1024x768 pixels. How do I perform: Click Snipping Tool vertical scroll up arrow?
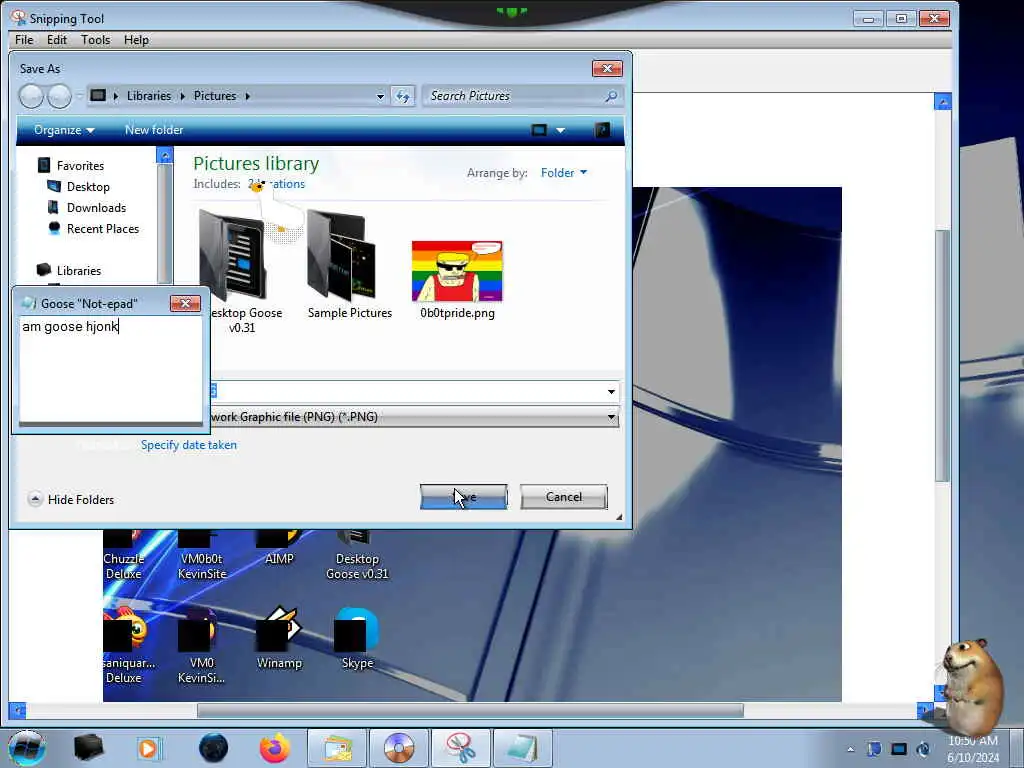[942, 101]
